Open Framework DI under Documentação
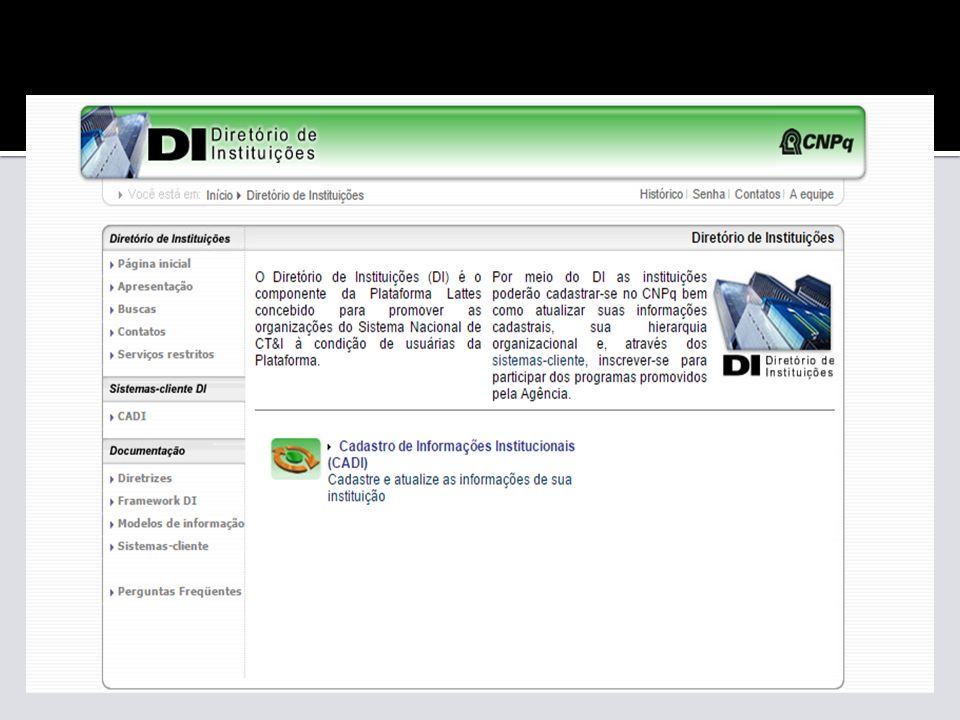Screen dimensions: 960x720 tap(157, 501)
